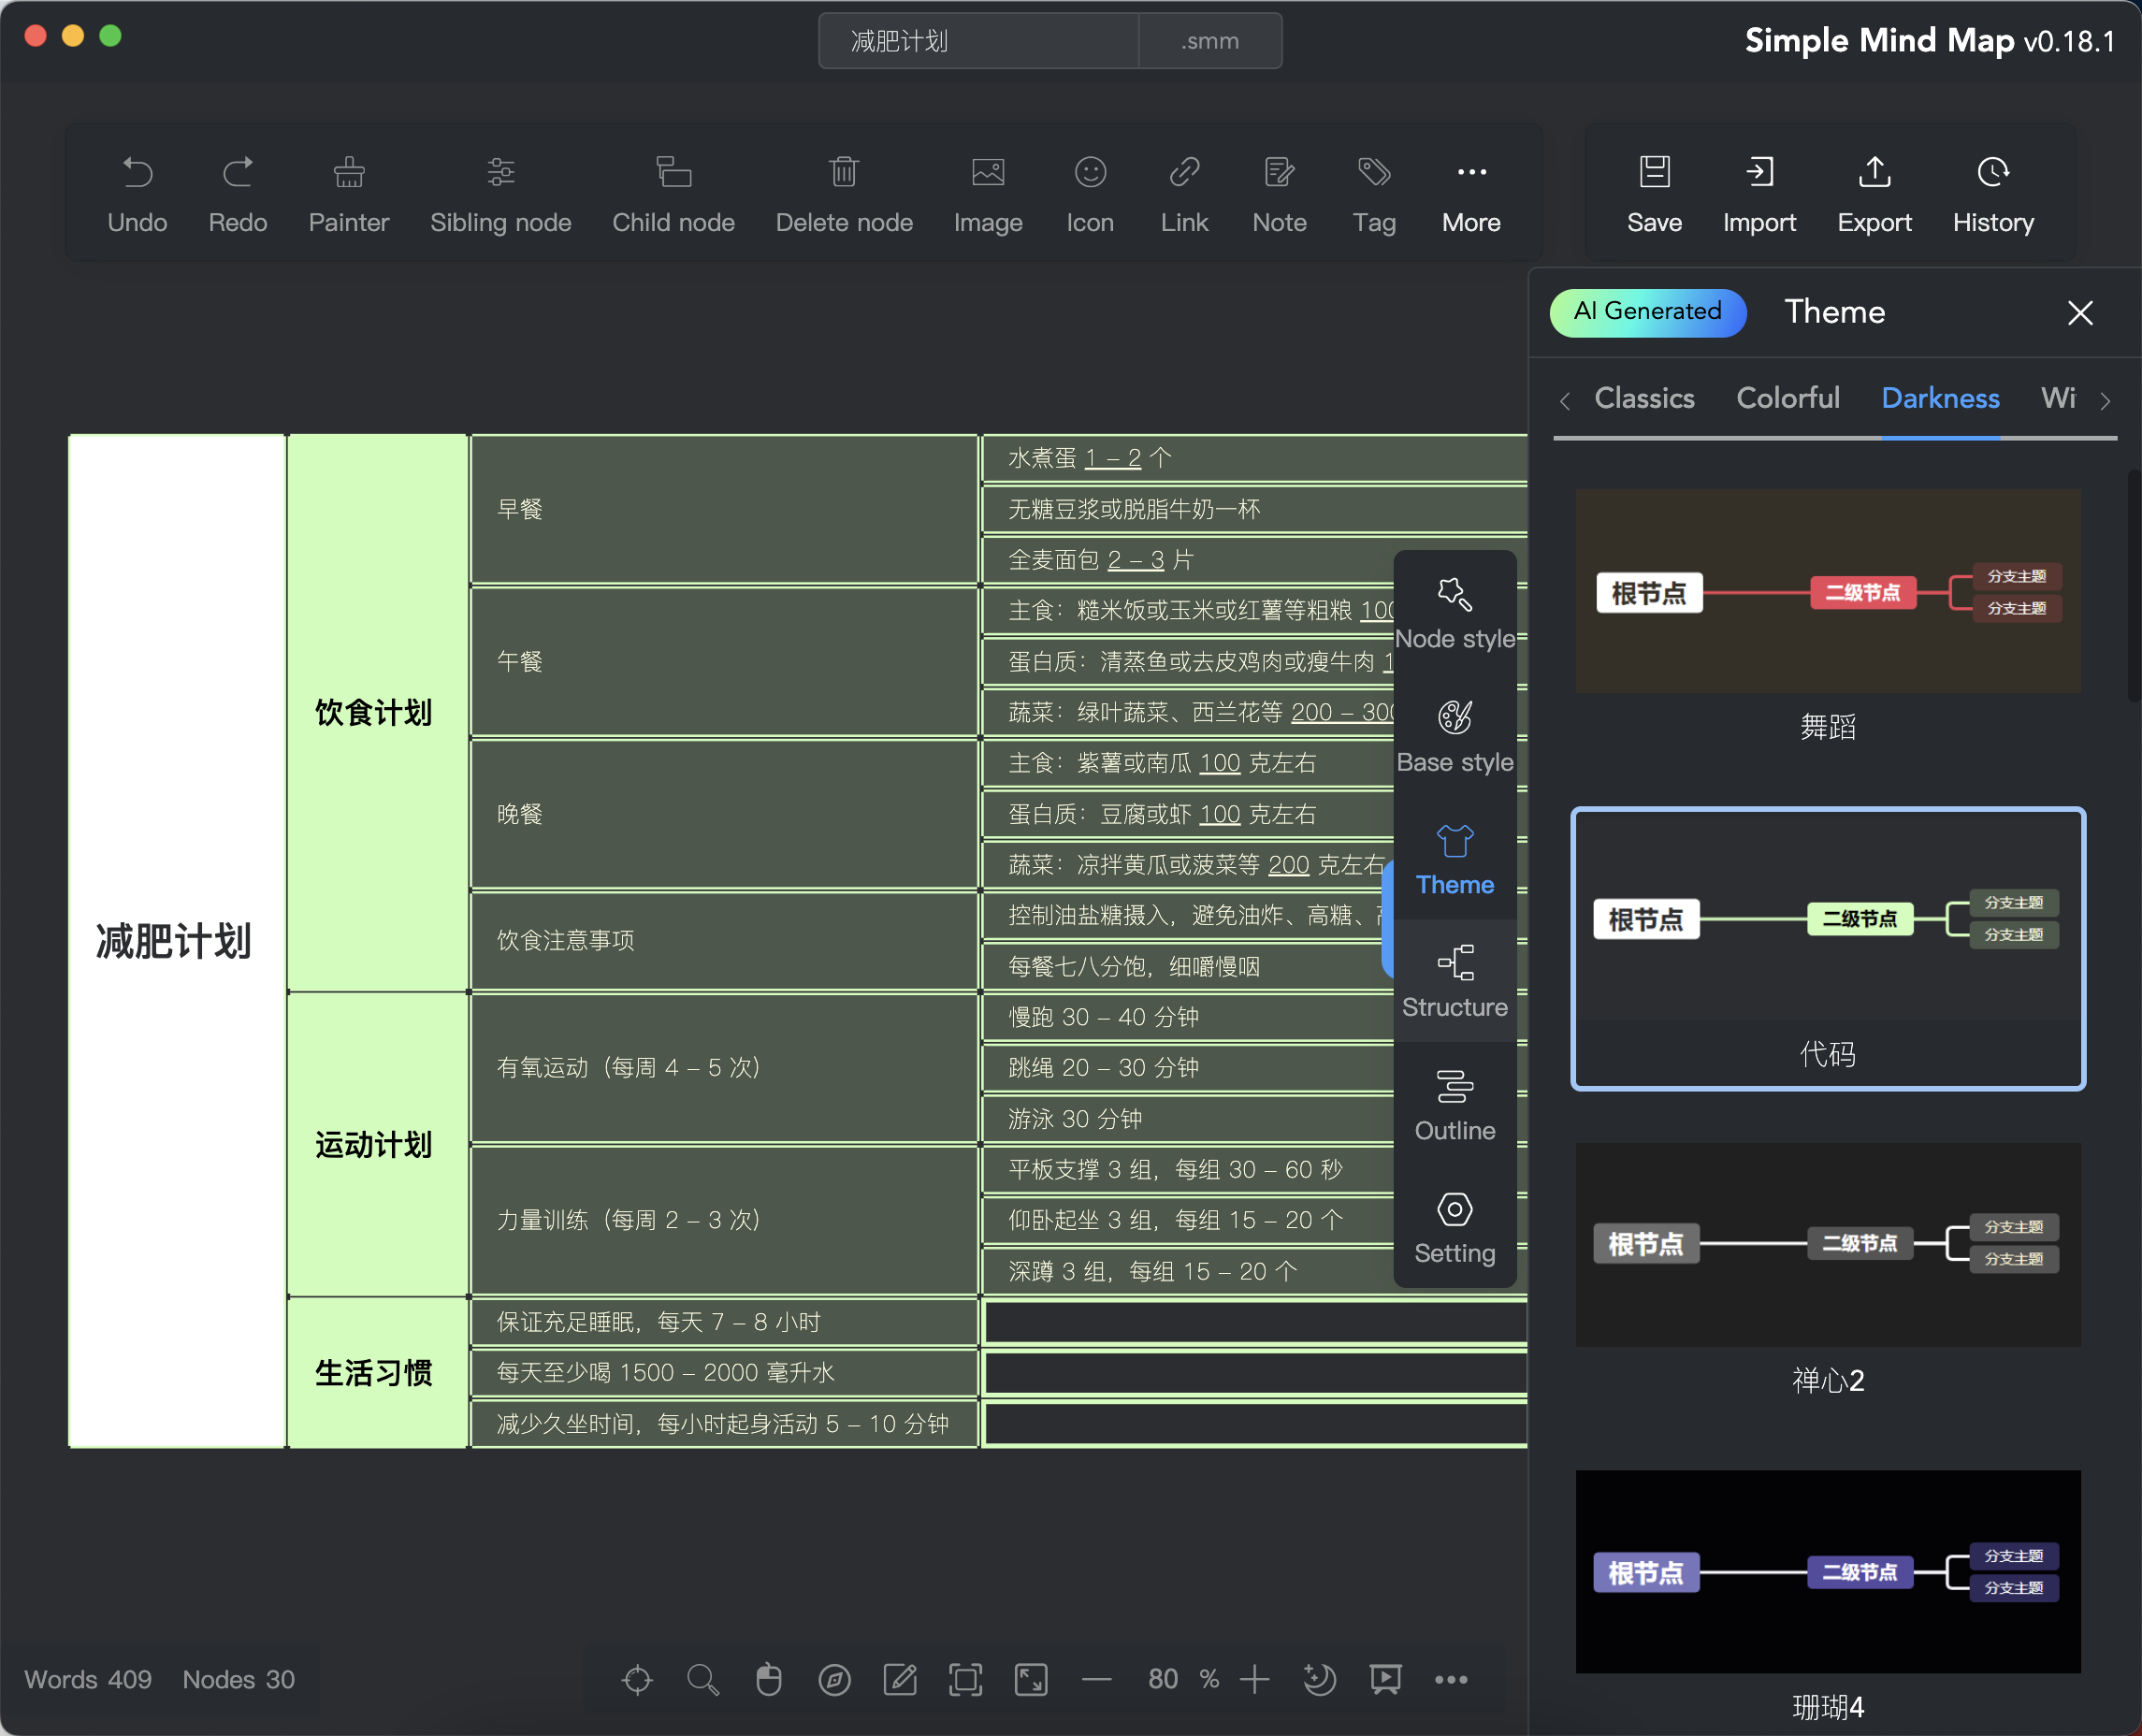Click the Painter format brush icon

click(348, 173)
